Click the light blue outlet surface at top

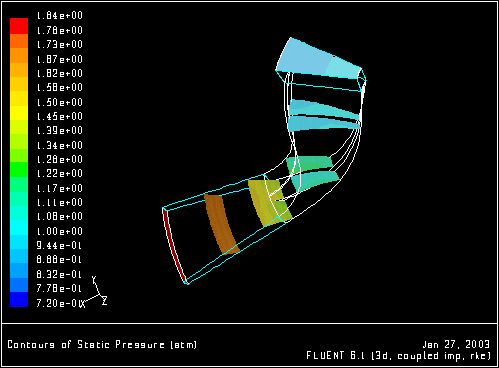point(318,59)
